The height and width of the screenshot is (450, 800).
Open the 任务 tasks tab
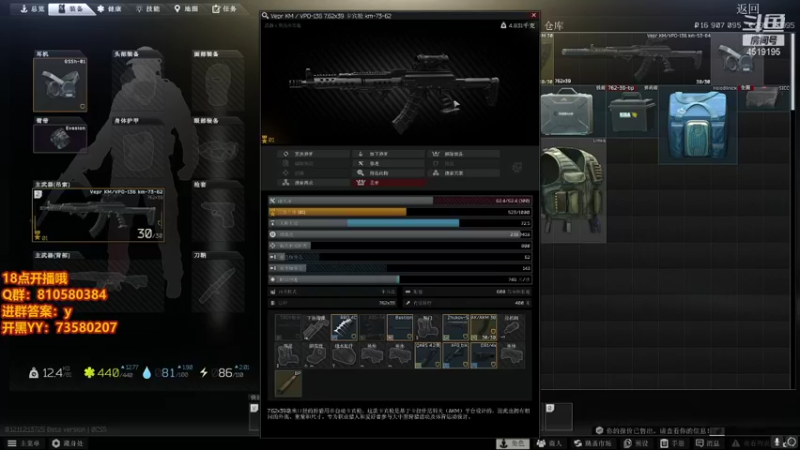point(224,9)
